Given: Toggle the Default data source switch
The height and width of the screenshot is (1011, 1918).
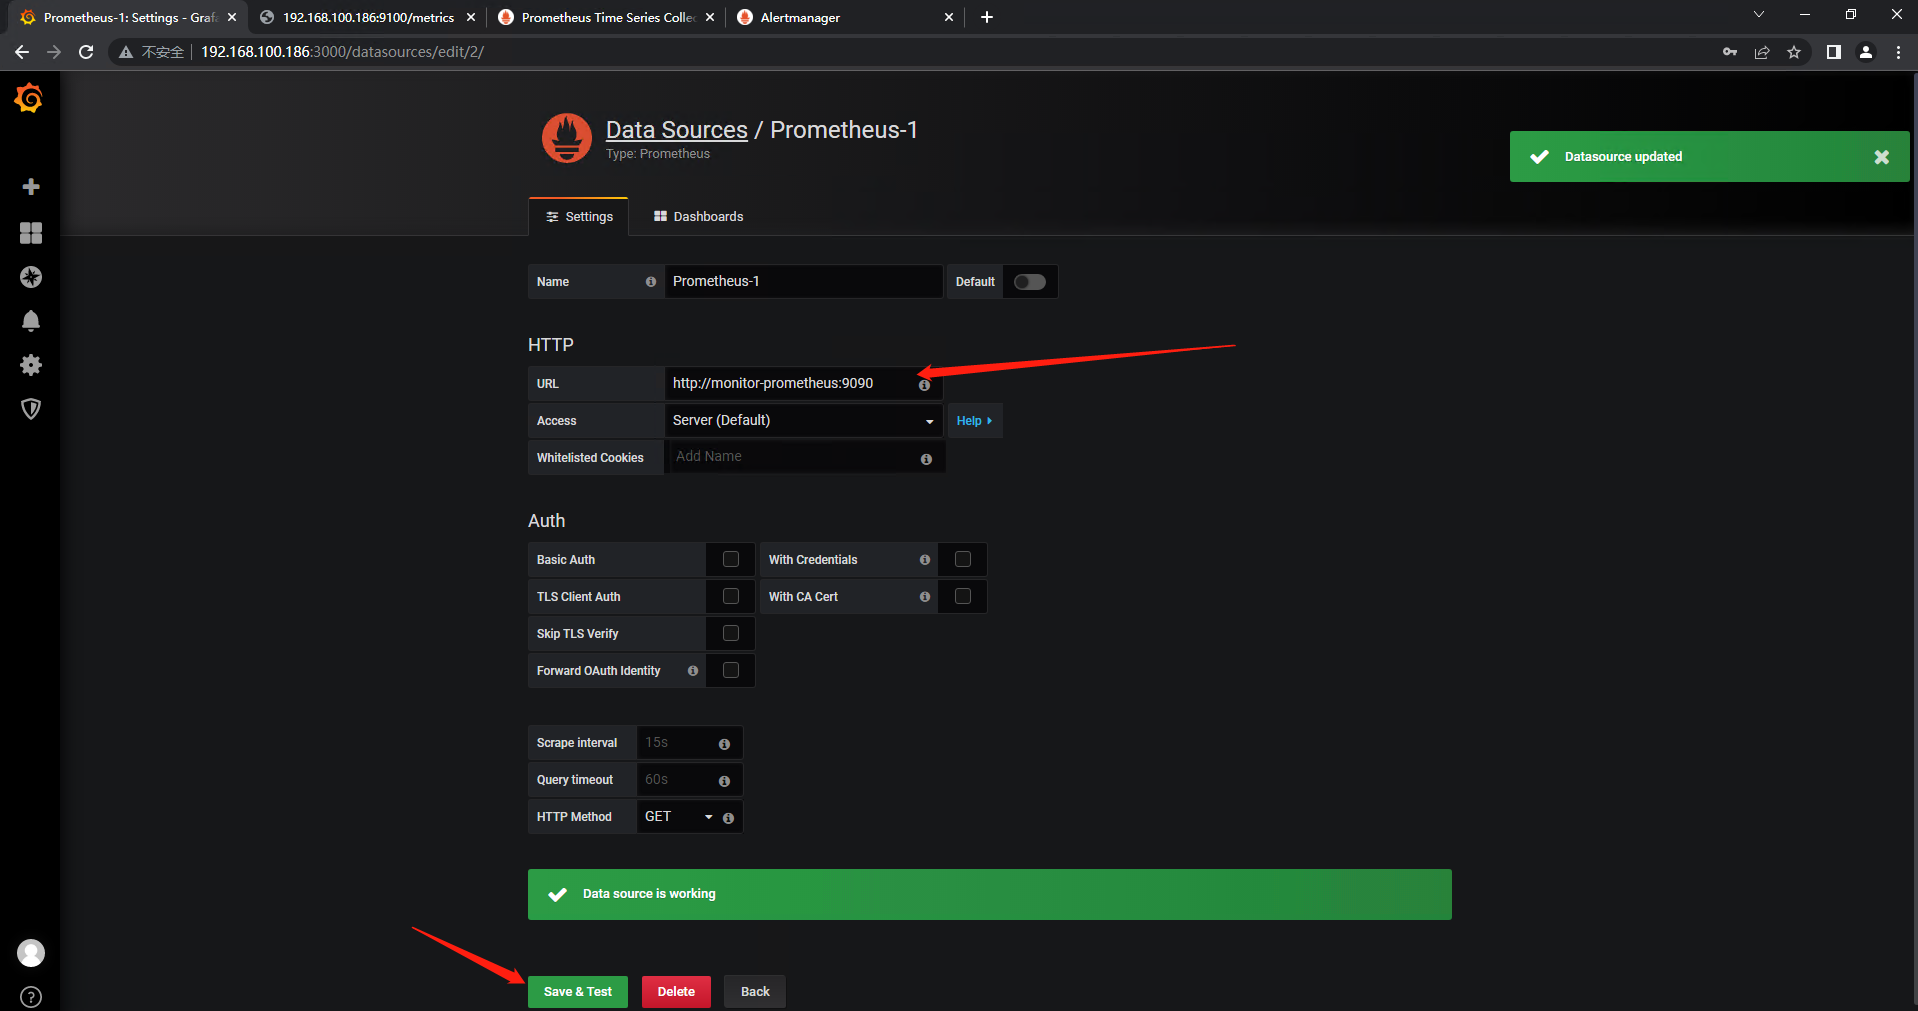Looking at the screenshot, I should click(1030, 282).
